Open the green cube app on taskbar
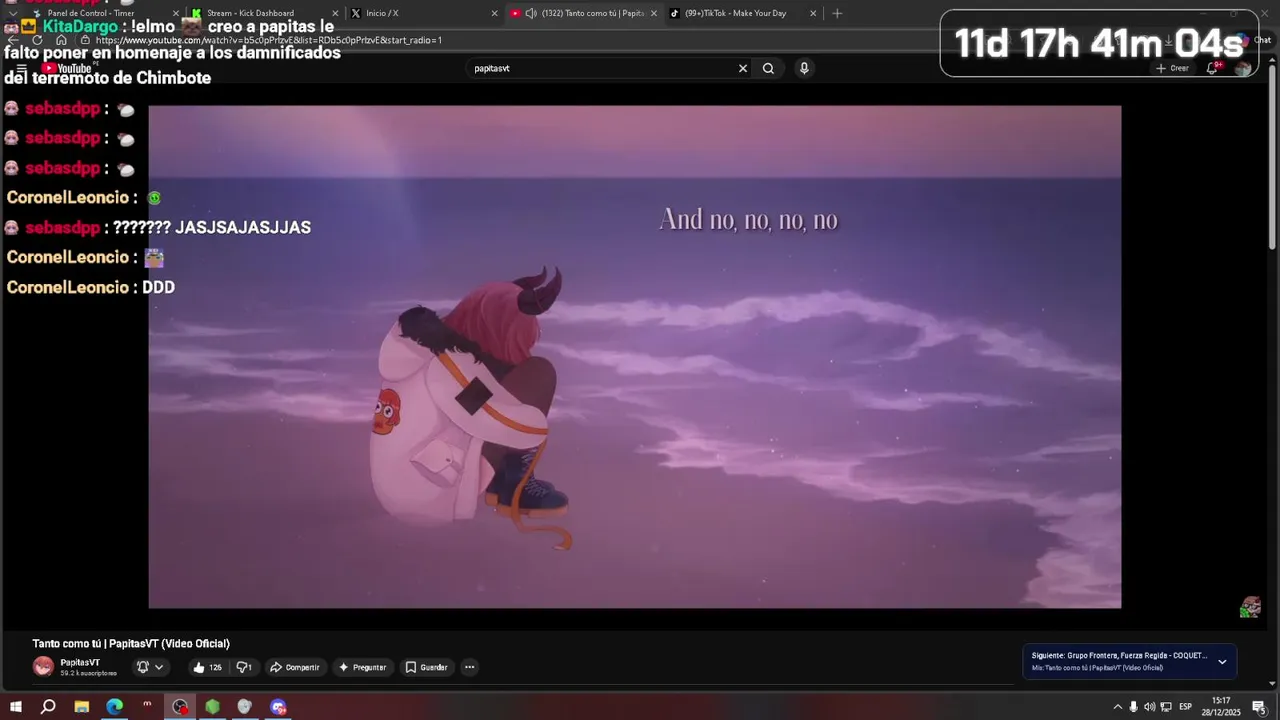The width and height of the screenshot is (1280, 720). [x=213, y=706]
